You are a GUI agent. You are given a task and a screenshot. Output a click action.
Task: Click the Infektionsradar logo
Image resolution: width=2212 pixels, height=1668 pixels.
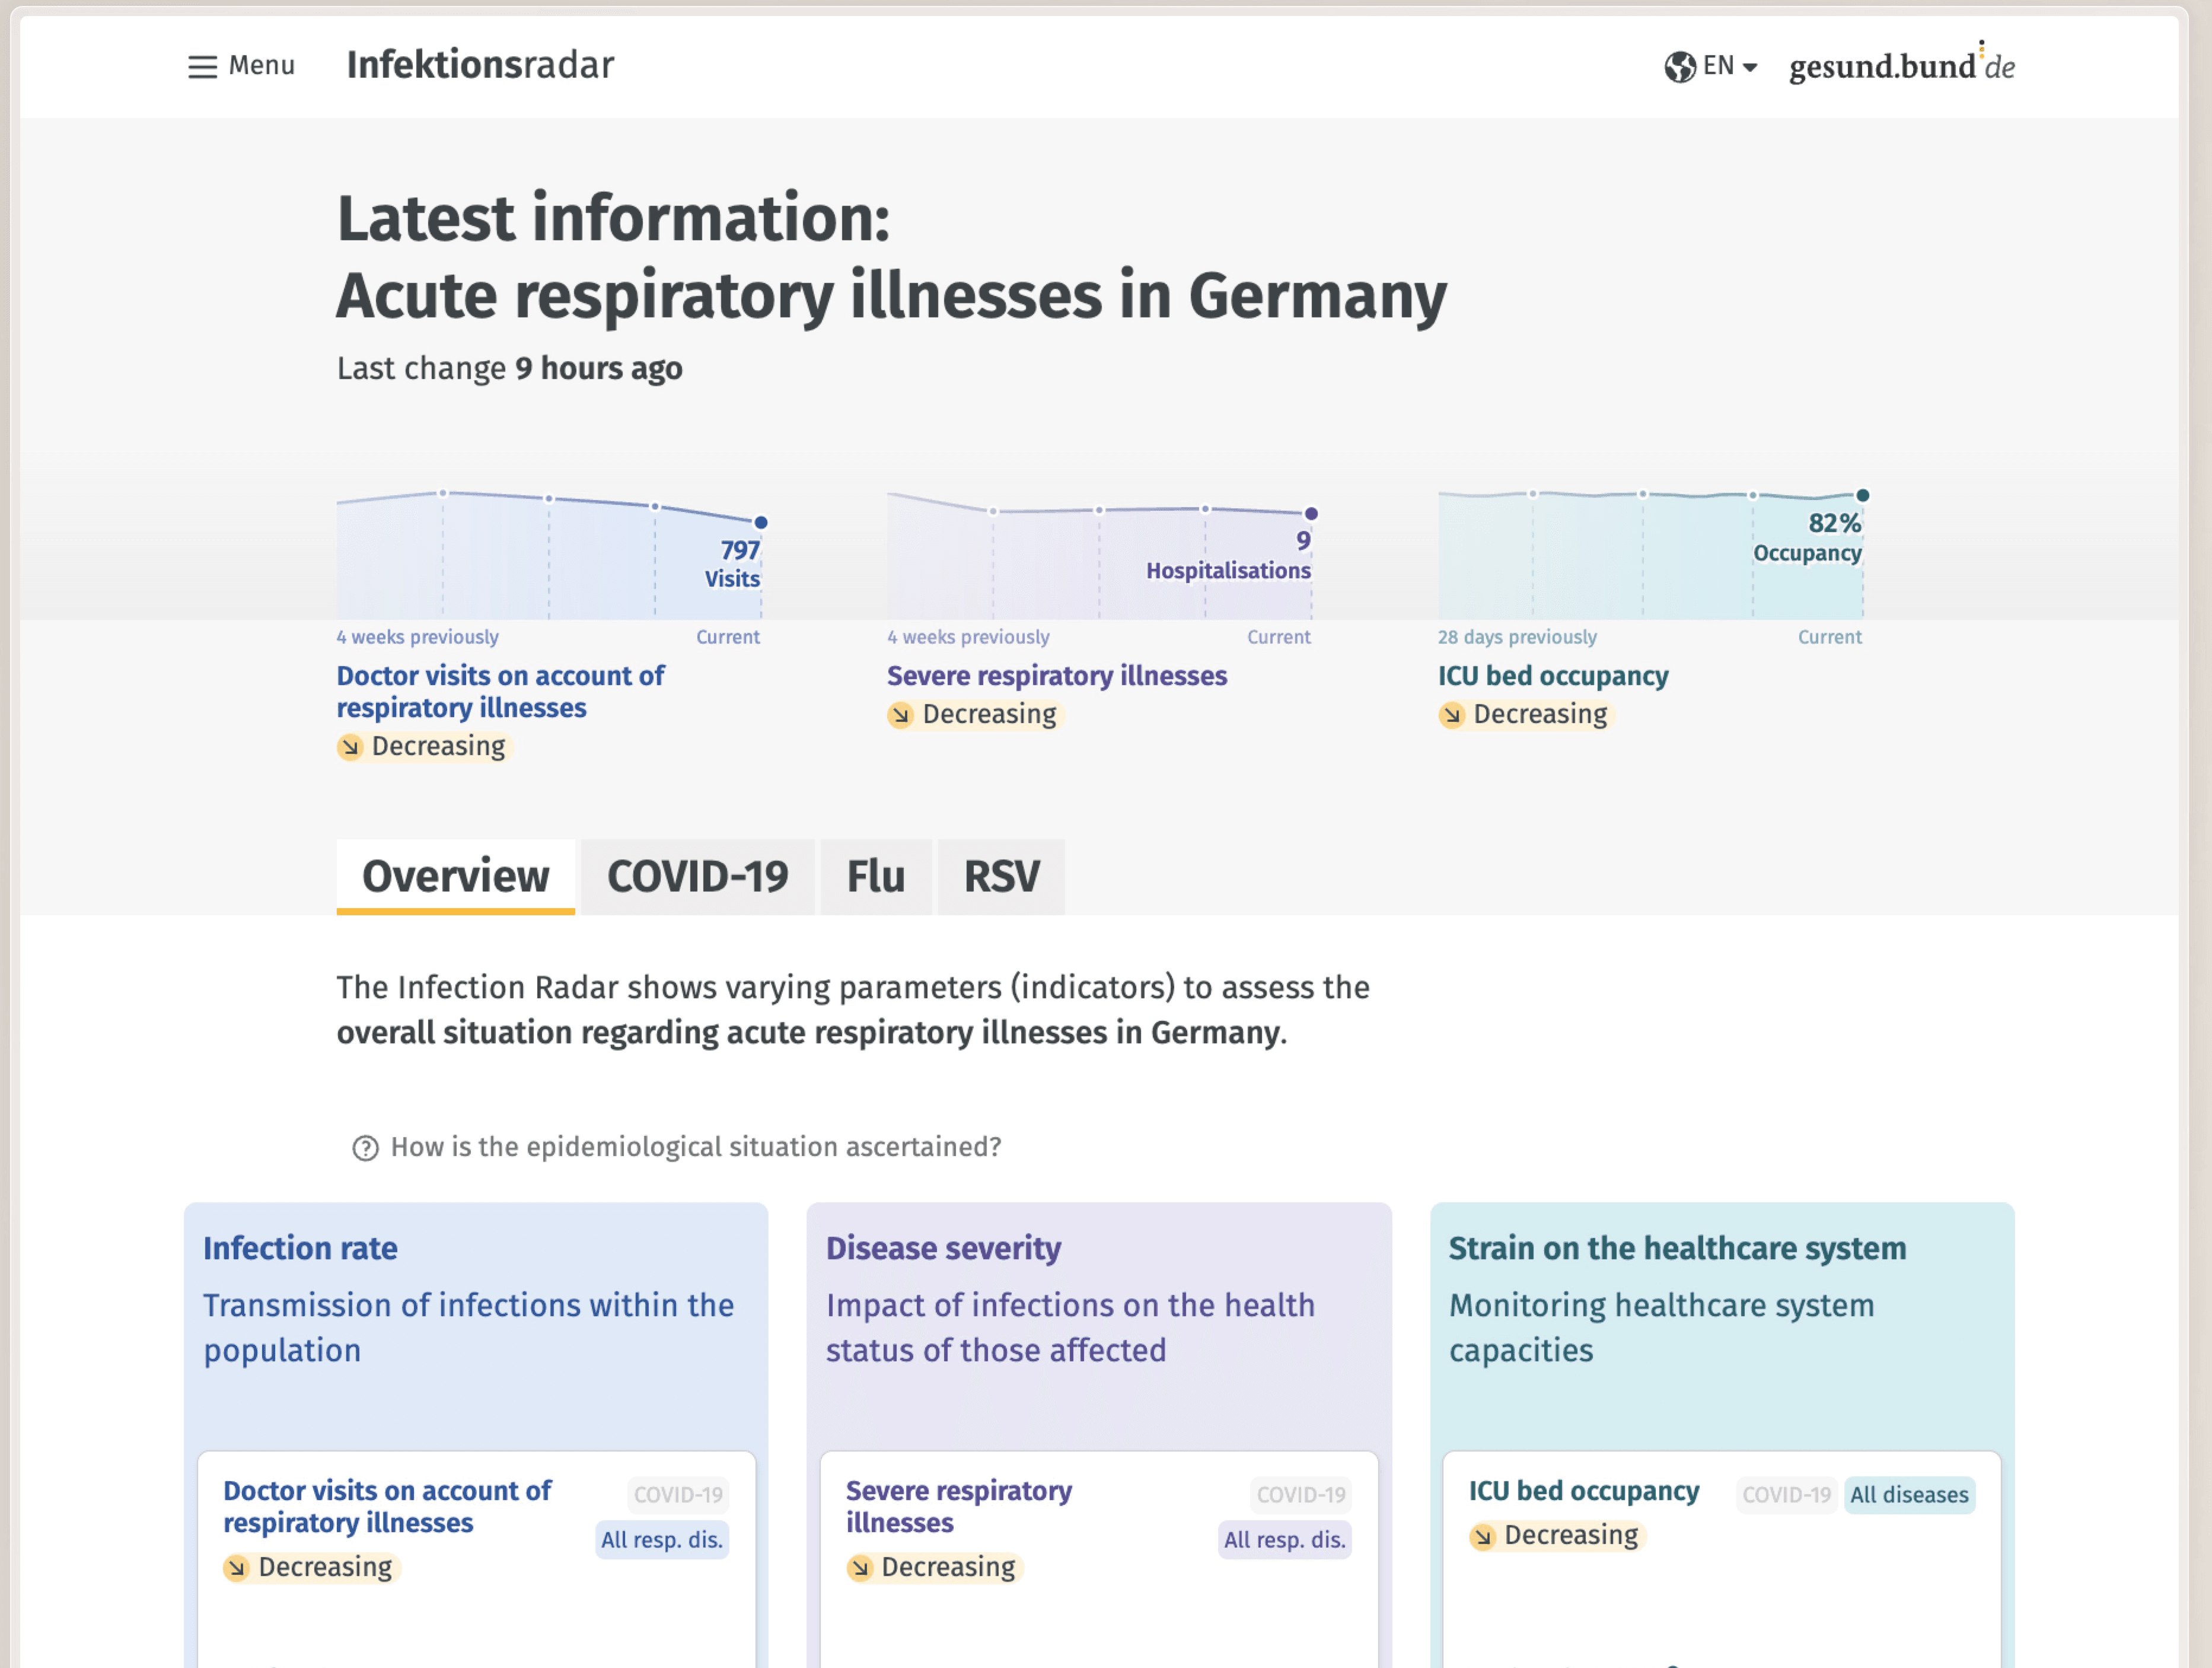coord(480,65)
